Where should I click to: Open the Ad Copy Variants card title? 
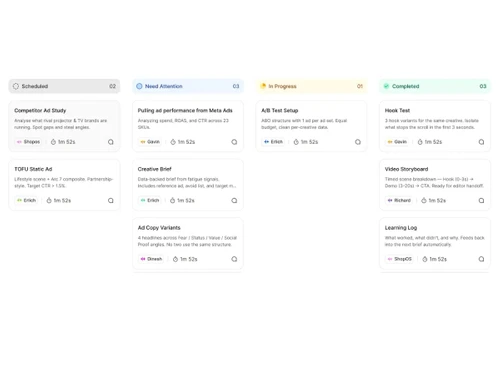pos(159,228)
